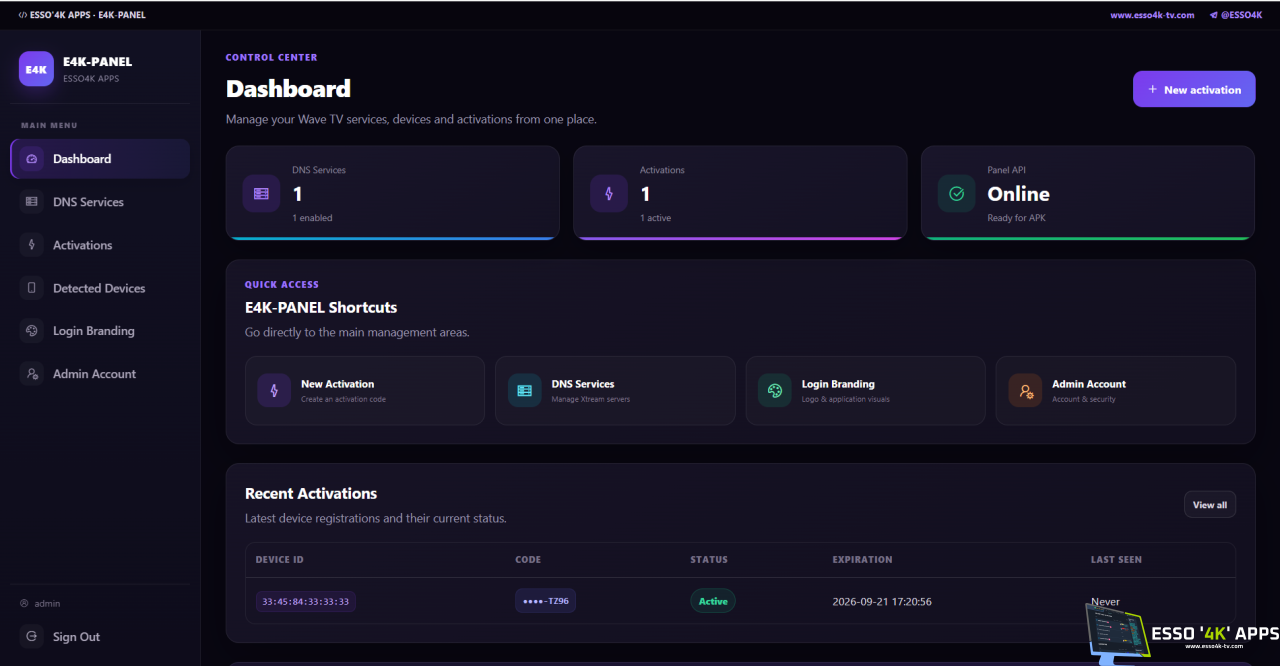Image resolution: width=1280 pixels, height=666 pixels.
Task: Click the Panel API Online card
Action: pos(1088,193)
